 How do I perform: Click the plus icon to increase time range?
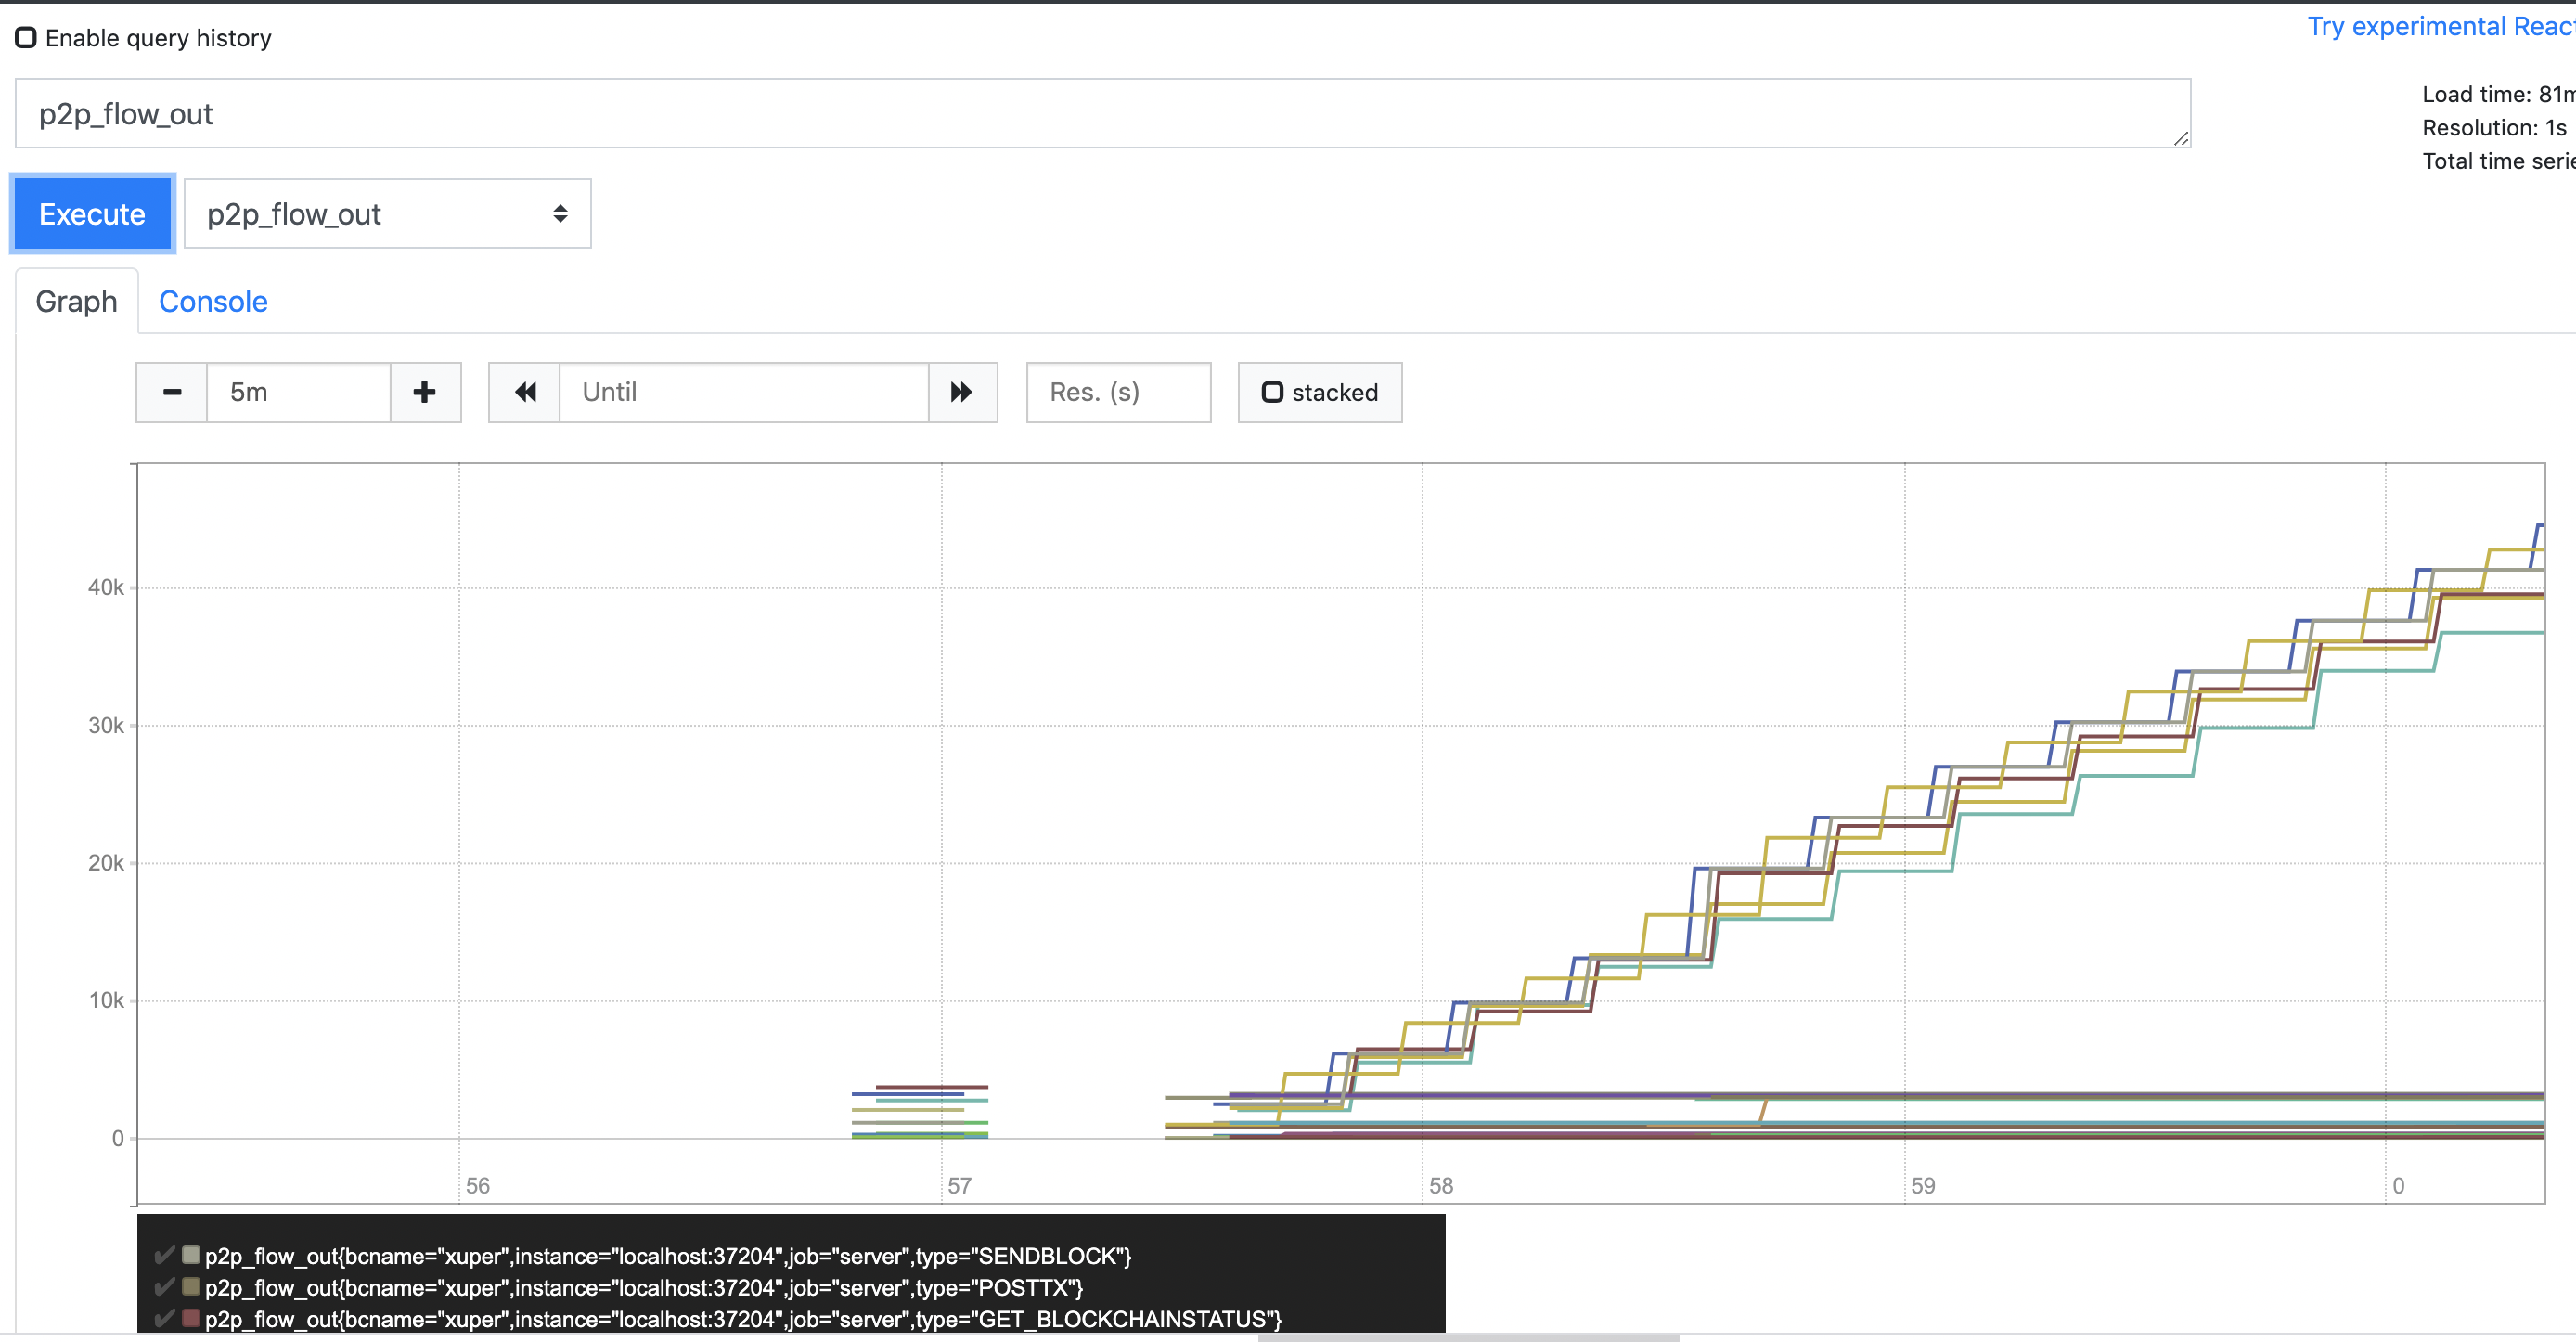425,392
